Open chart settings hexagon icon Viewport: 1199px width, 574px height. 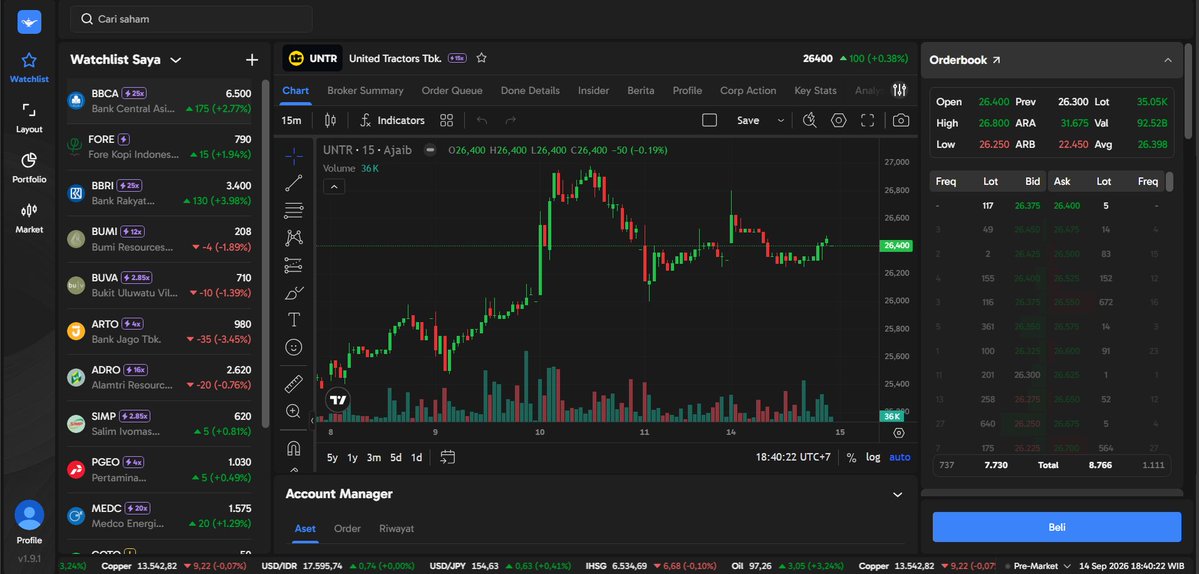pos(839,120)
